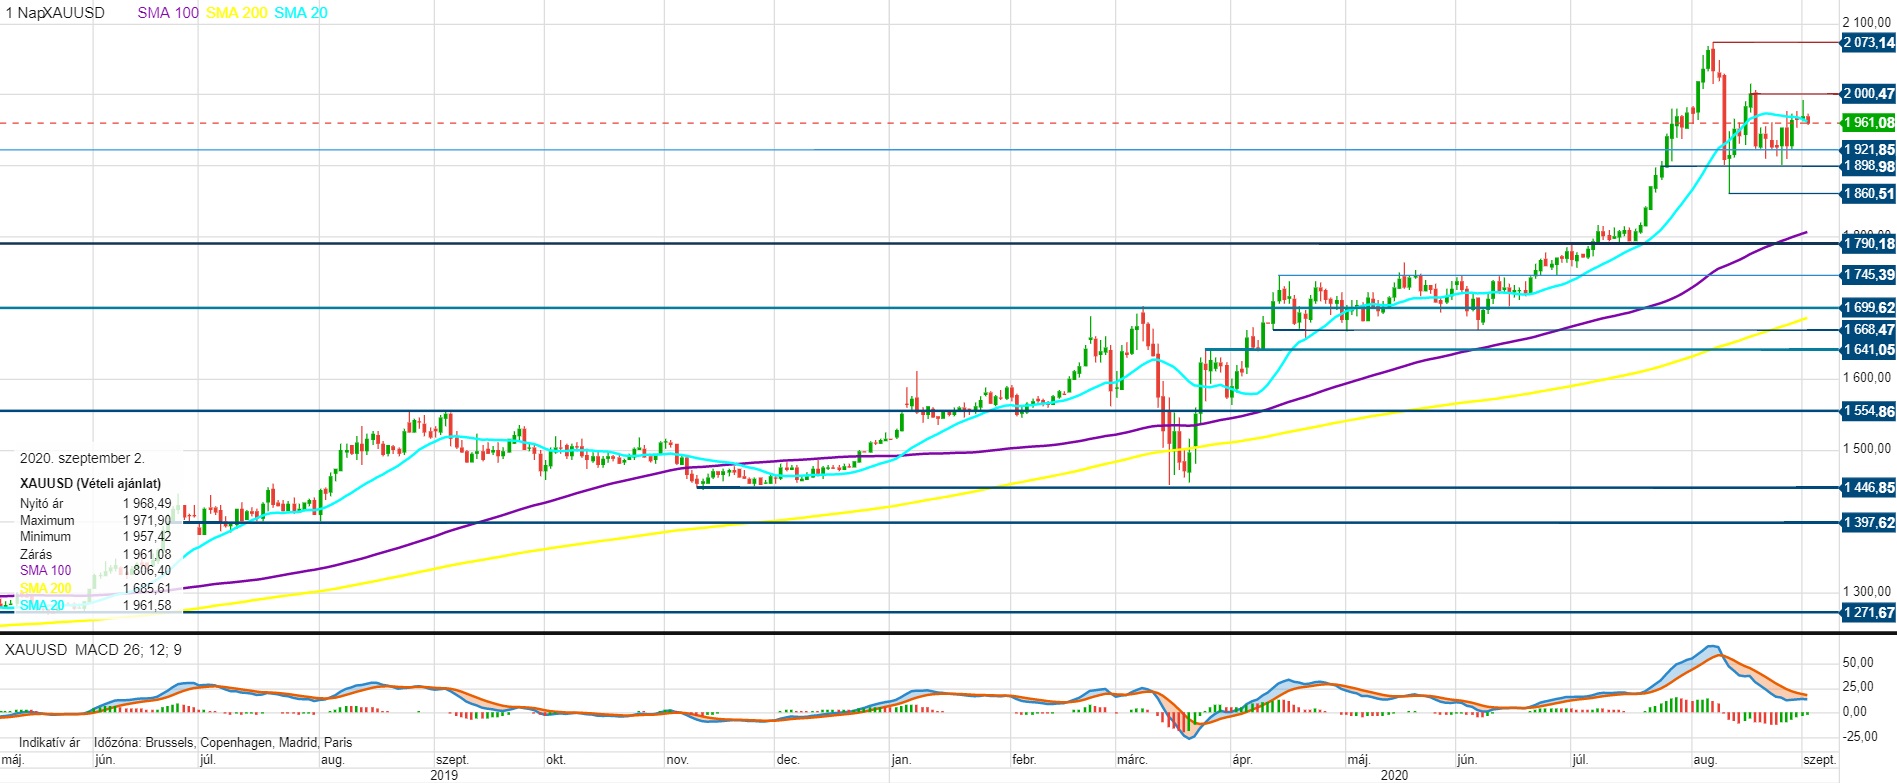Select the Zárás row in the data box
The image size is (1897, 783).
[96, 554]
